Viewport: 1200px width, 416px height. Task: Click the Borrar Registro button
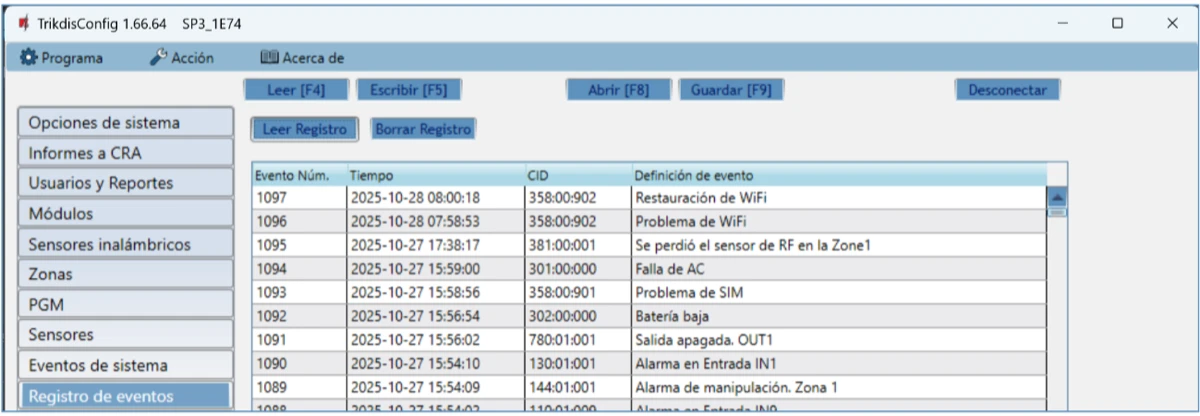(x=421, y=129)
